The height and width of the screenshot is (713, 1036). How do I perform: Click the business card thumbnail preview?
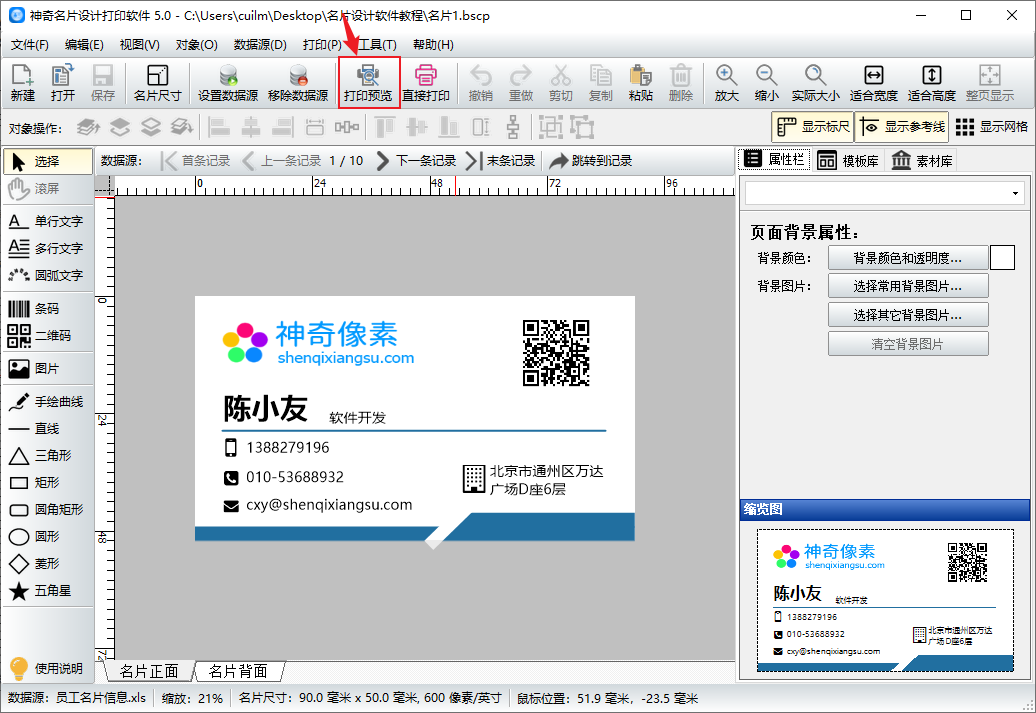(x=885, y=600)
